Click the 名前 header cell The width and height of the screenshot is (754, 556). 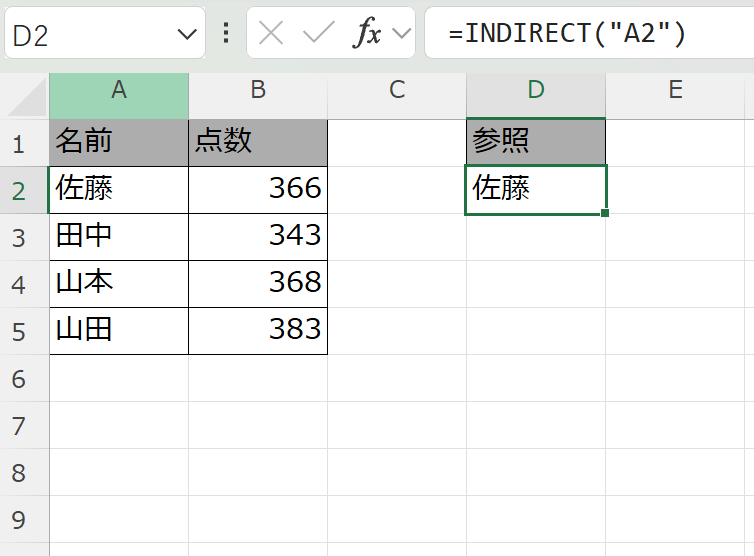(x=119, y=142)
